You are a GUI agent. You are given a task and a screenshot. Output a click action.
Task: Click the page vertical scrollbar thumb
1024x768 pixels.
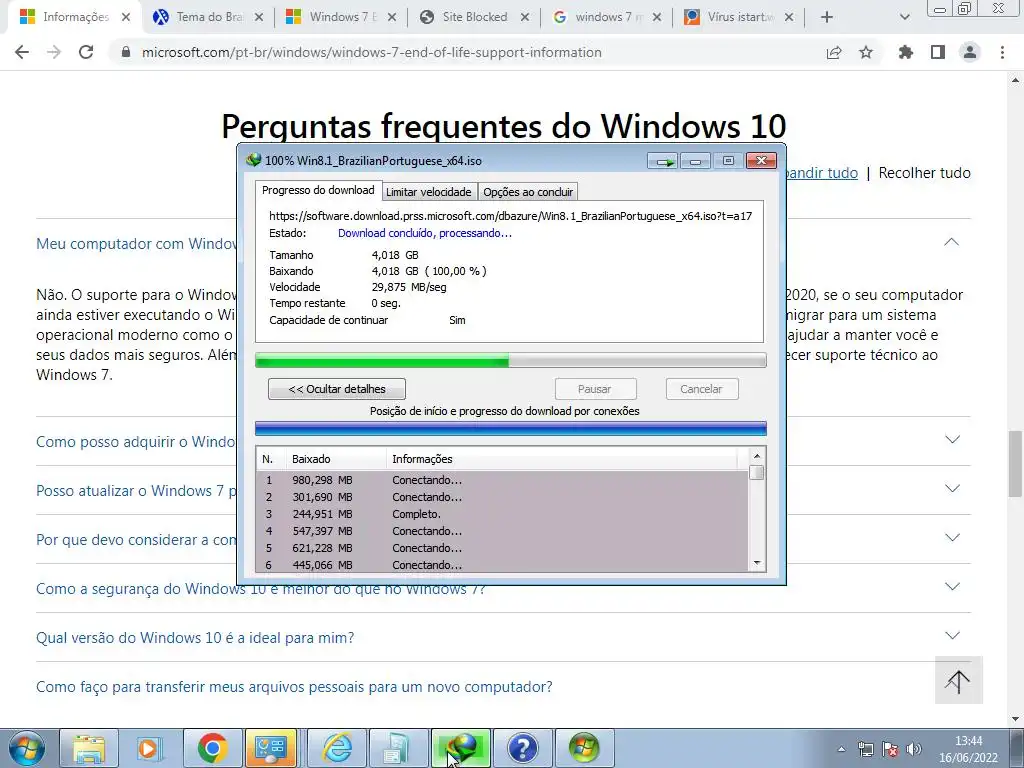tap(1015, 464)
